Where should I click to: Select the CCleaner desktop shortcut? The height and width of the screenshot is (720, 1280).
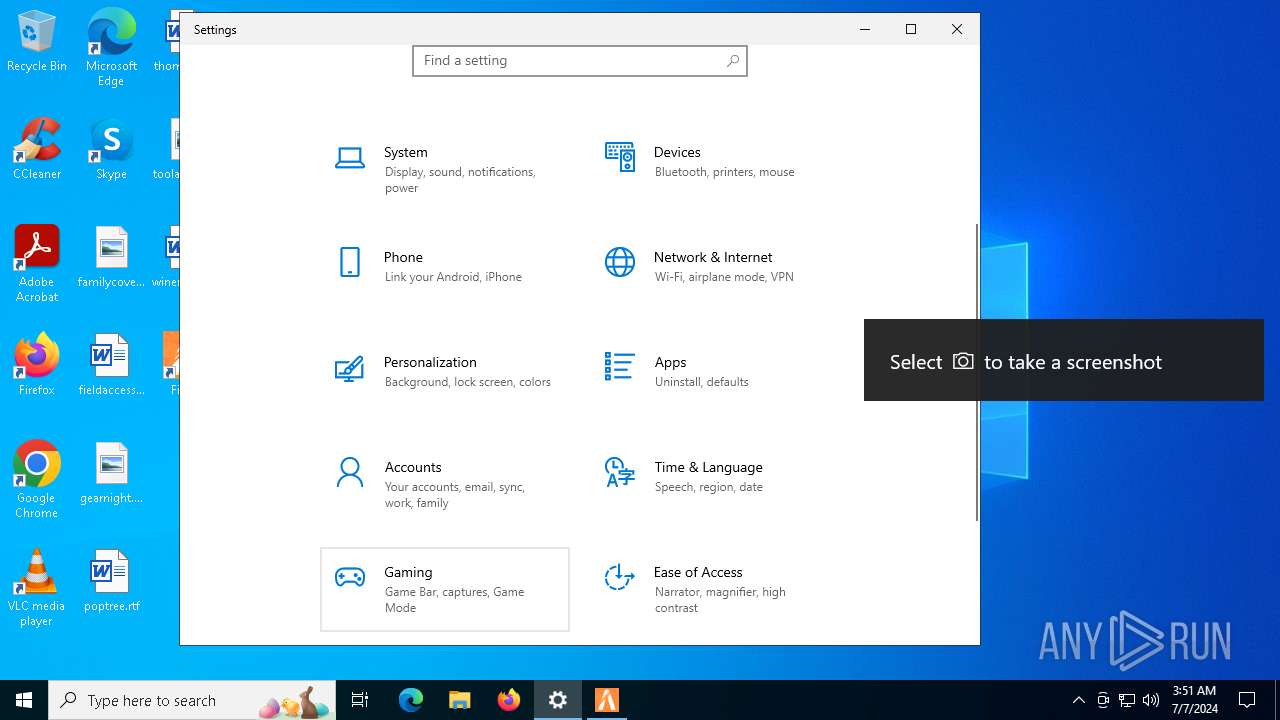[37, 149]
